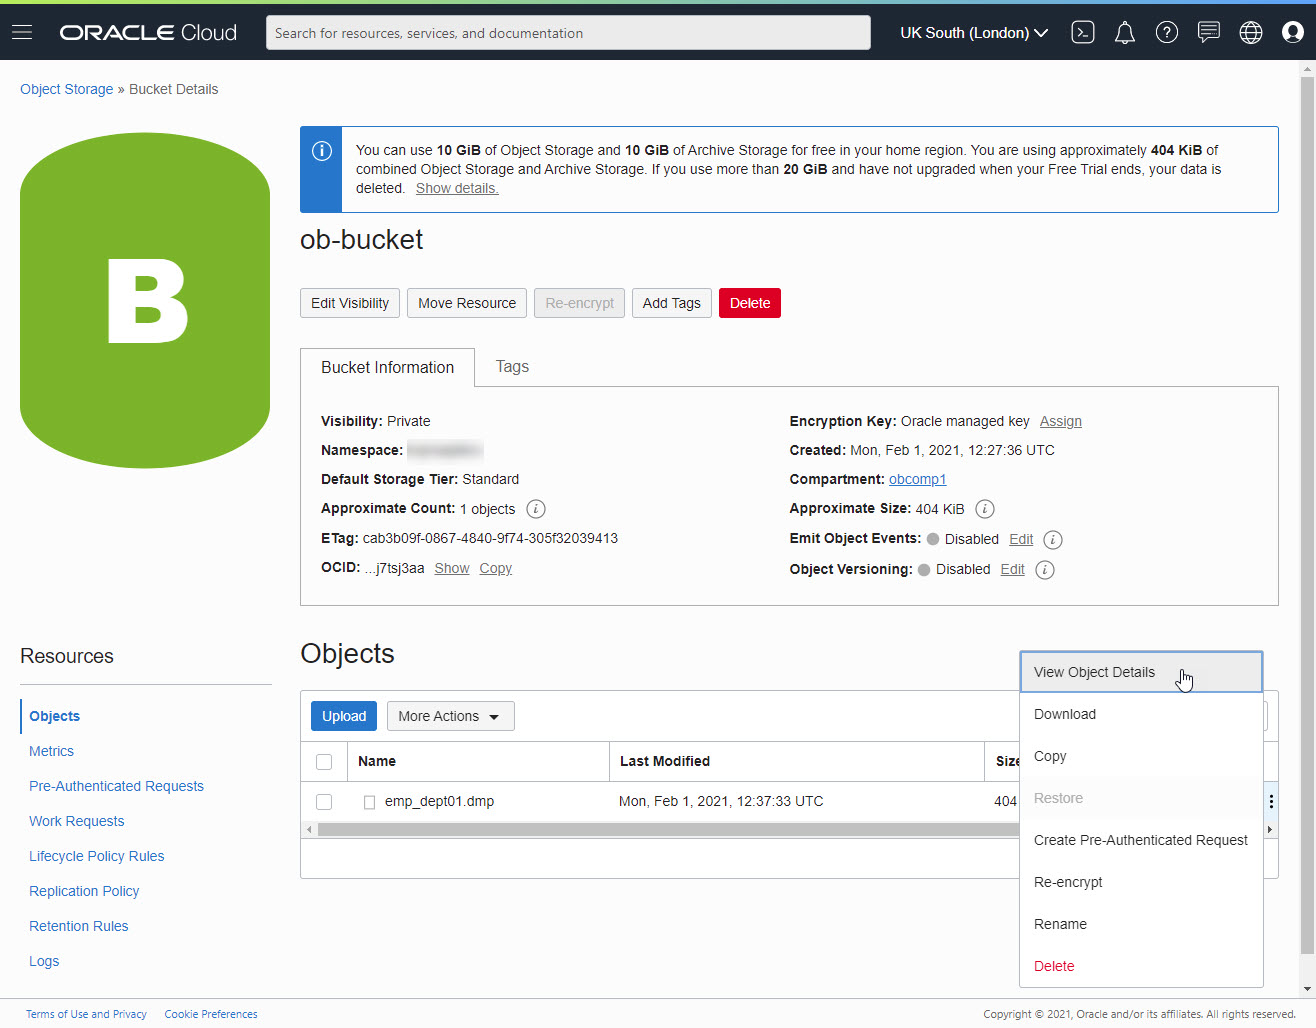Open Replication Policy in Resources sidebar
The image size is (1316, 1028).
pos(84,891)
